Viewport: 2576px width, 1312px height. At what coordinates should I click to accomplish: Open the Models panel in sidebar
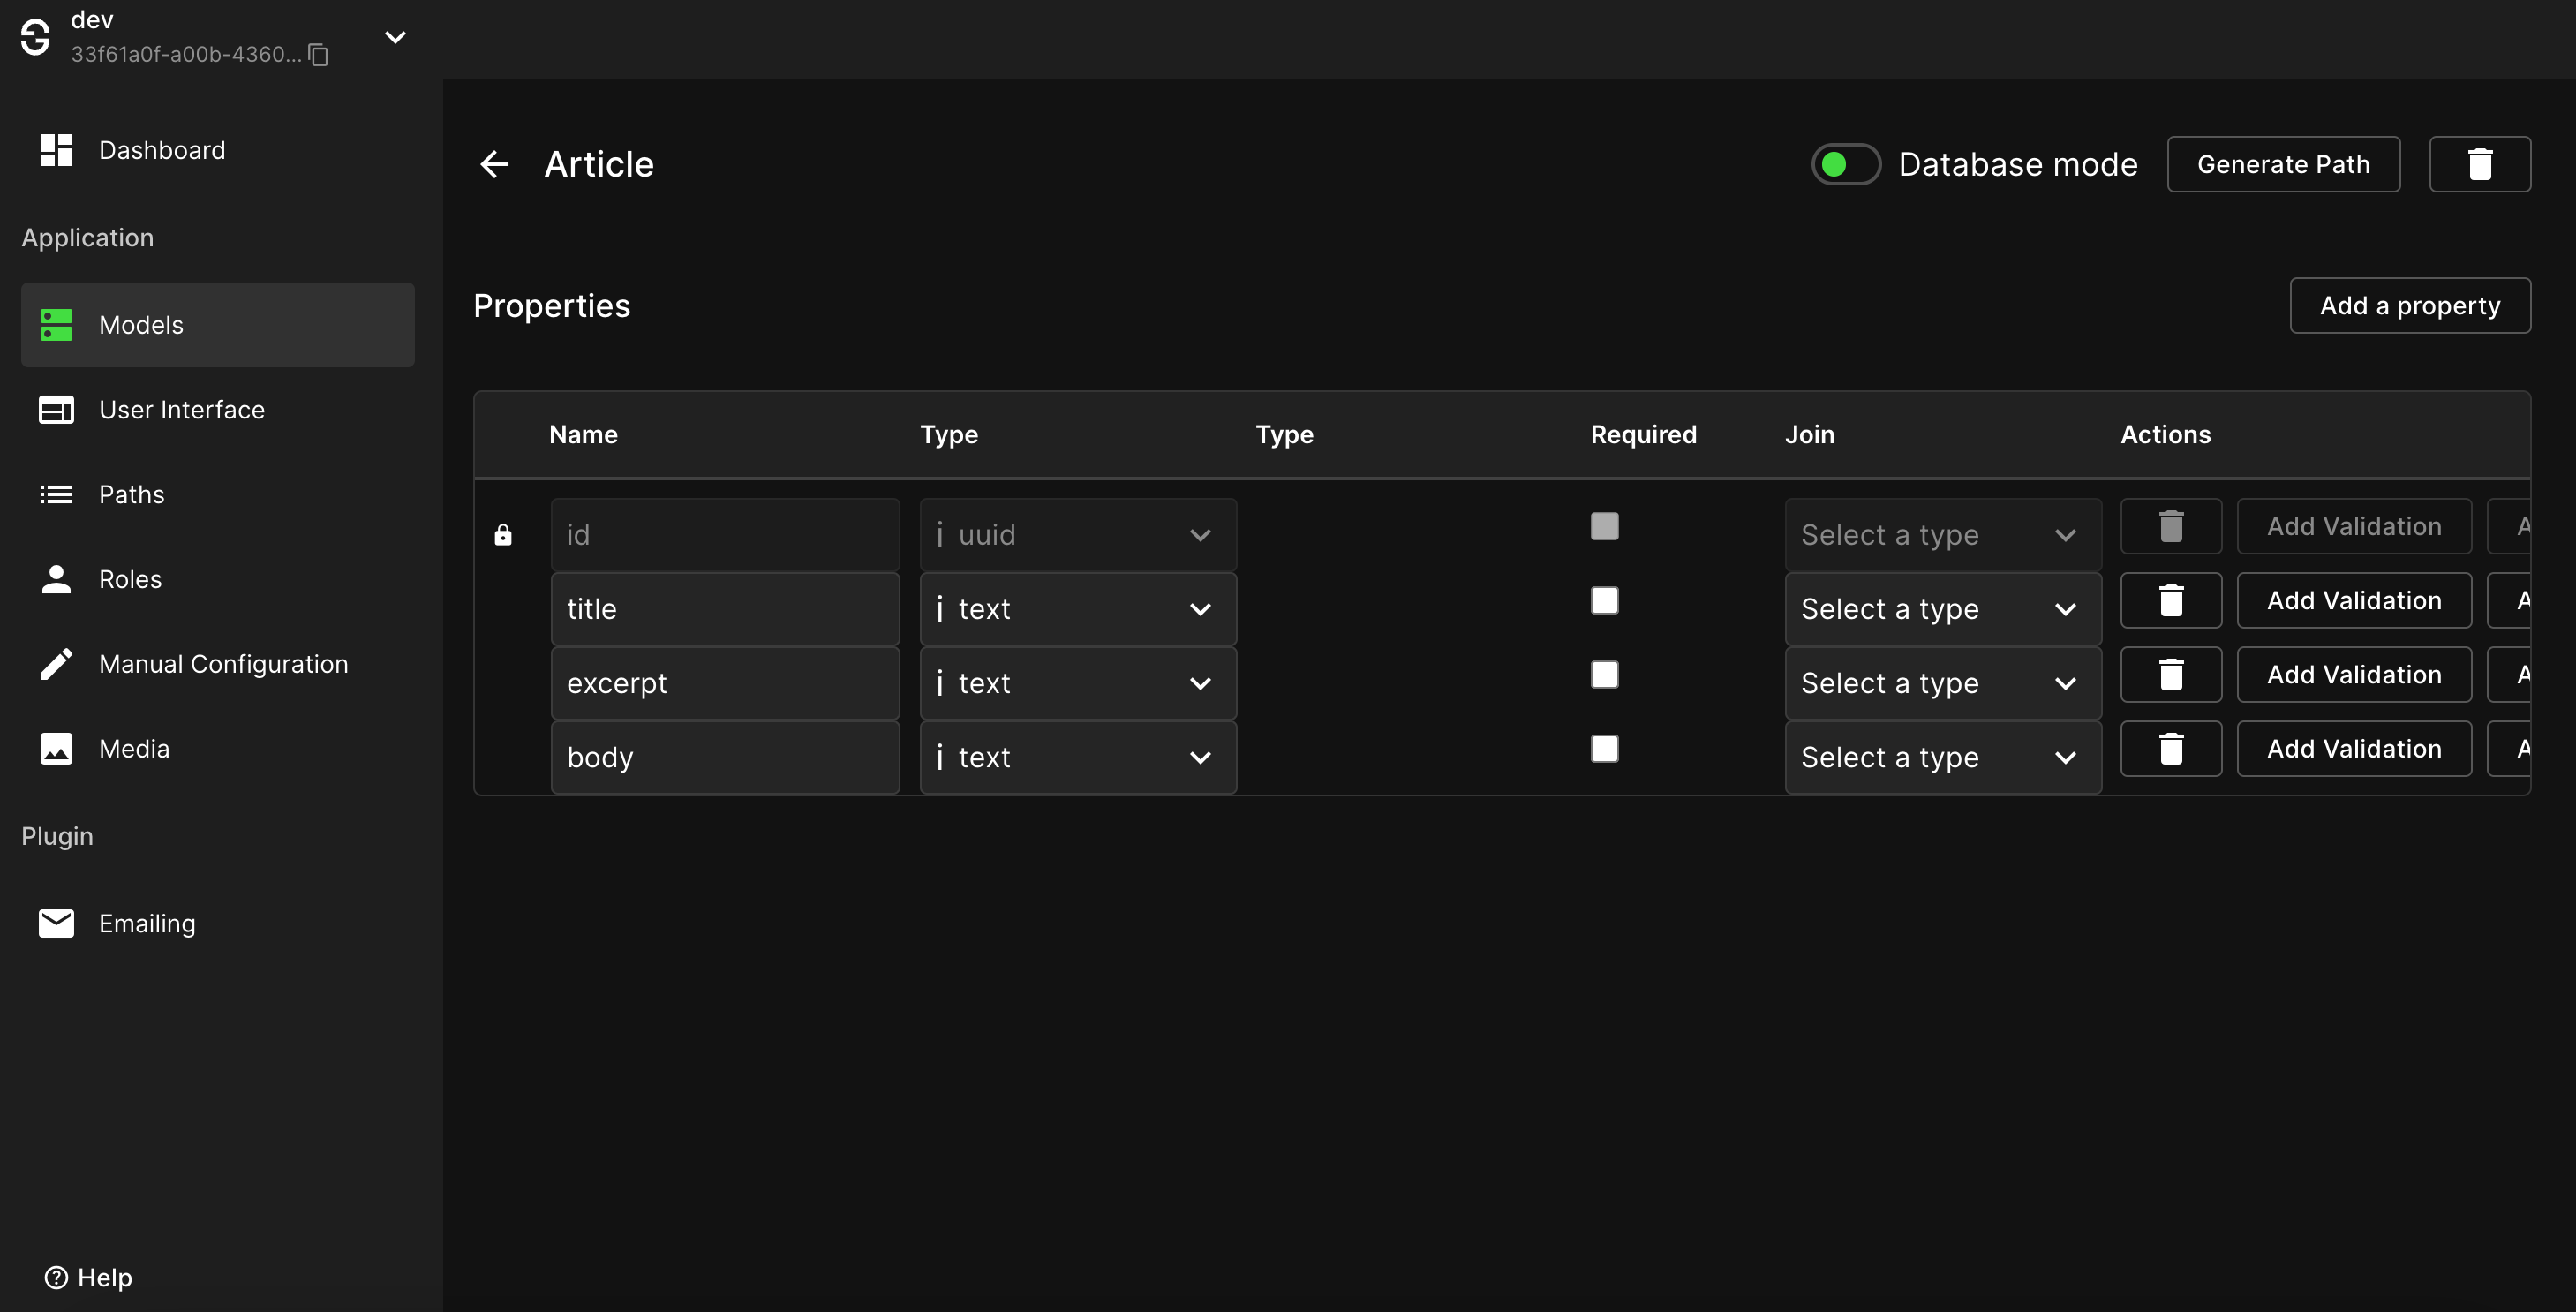pyautogui.click(x=140, y=324)
